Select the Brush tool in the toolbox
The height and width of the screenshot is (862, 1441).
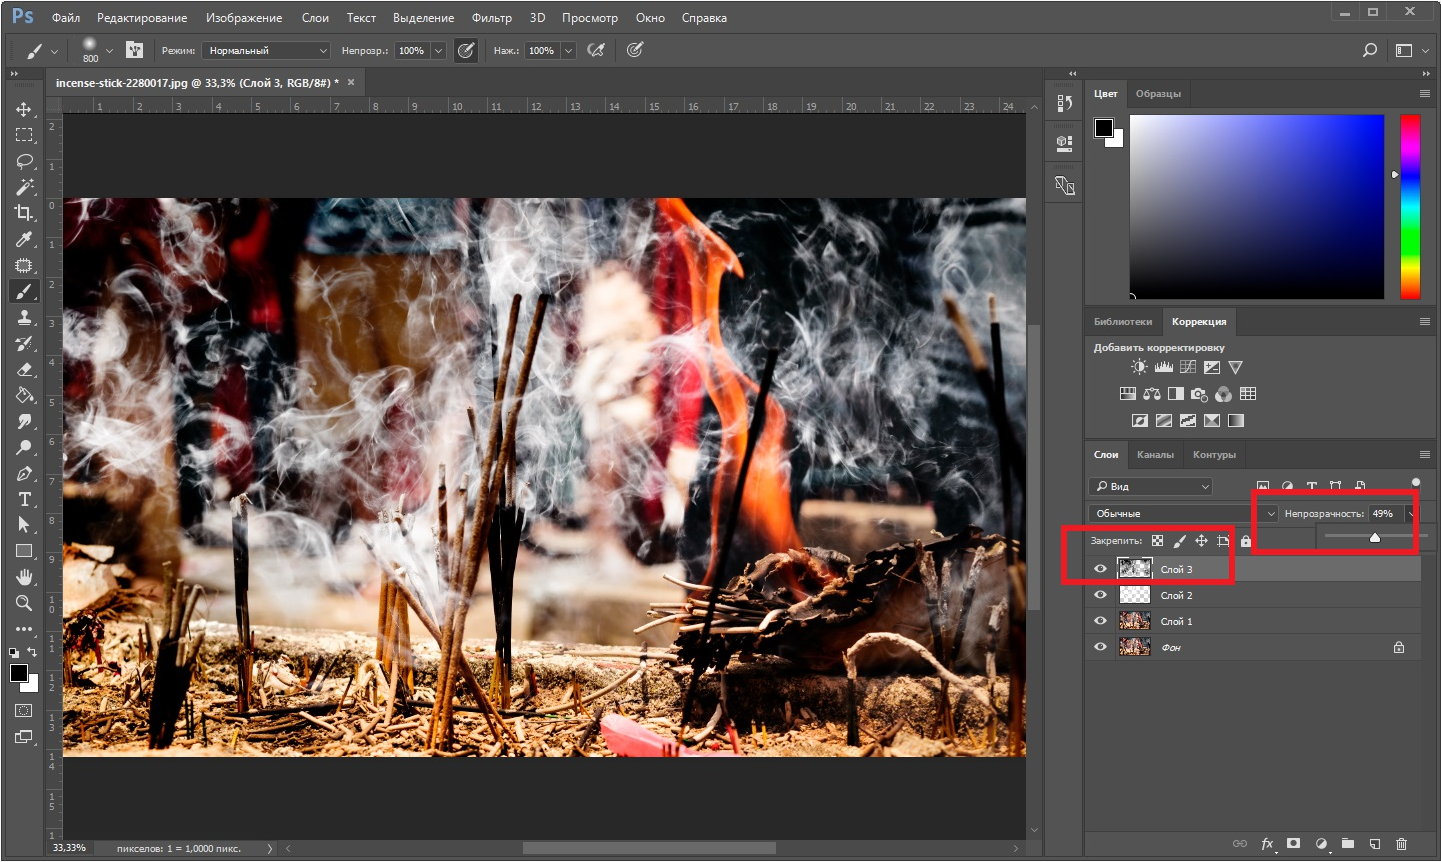point(24,291)
